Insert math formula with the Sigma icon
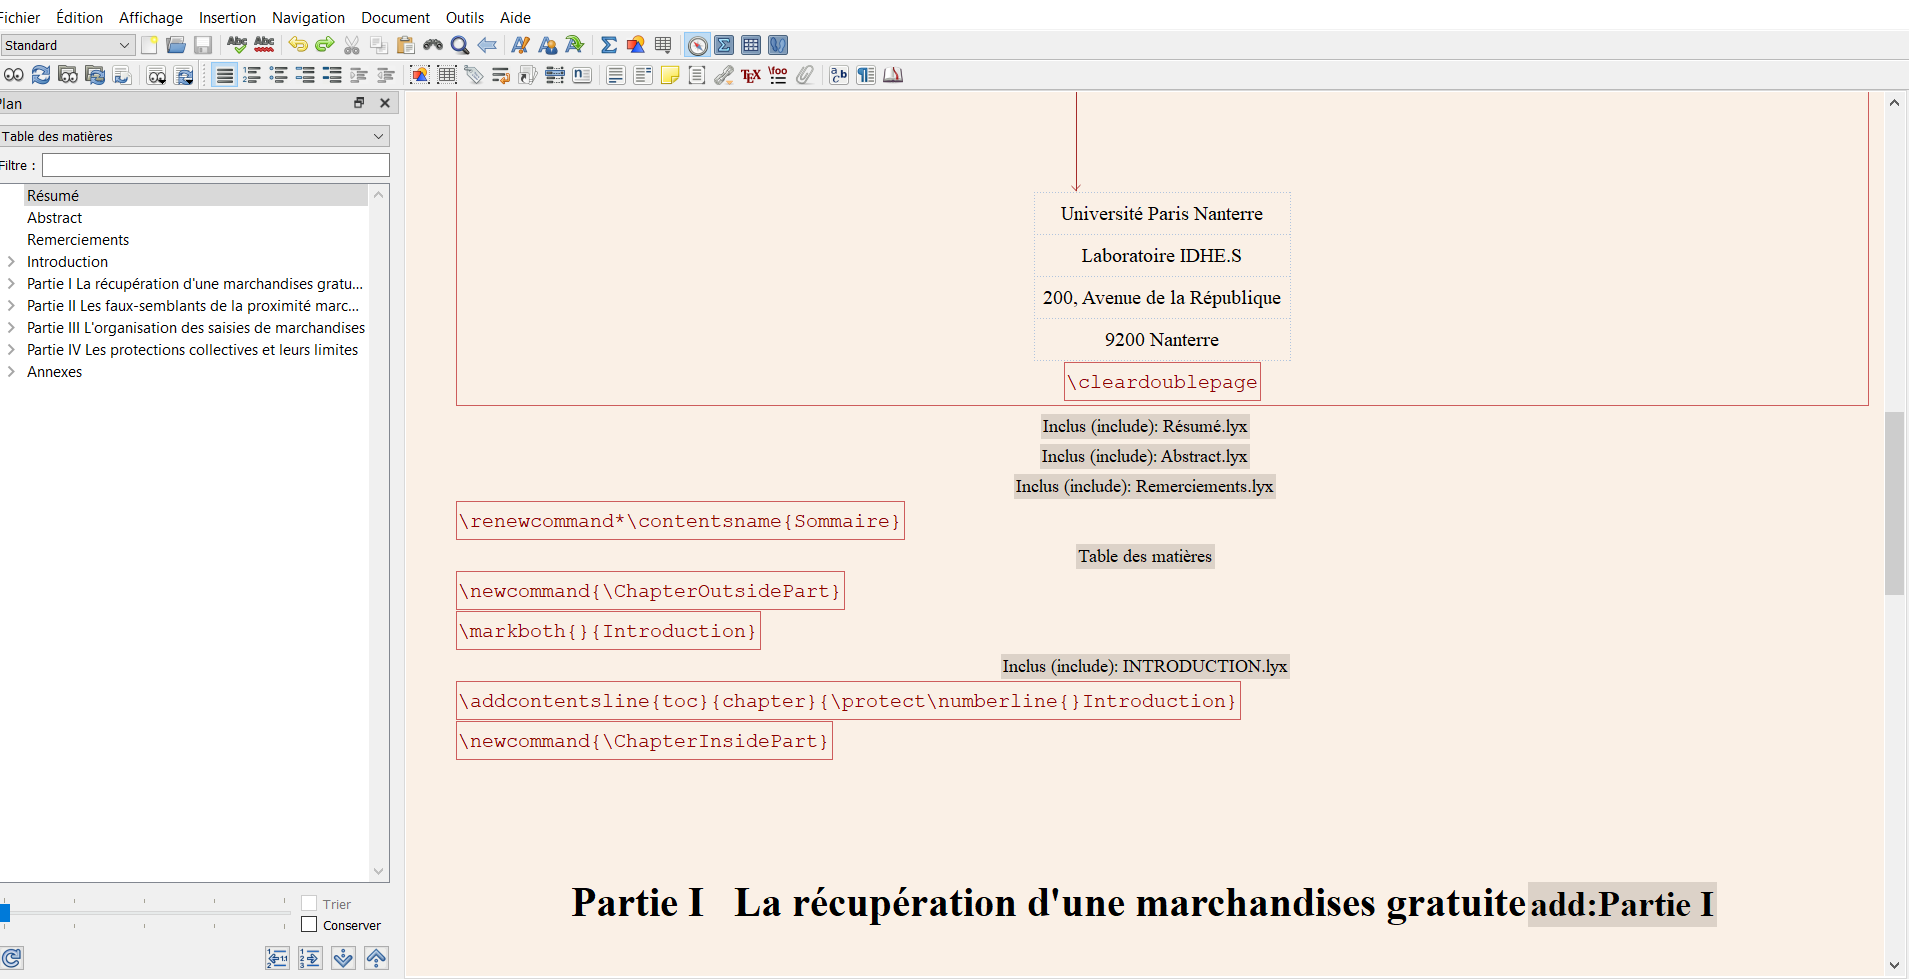This screenshot has width=1909, height=979. (x=608, y=45)
